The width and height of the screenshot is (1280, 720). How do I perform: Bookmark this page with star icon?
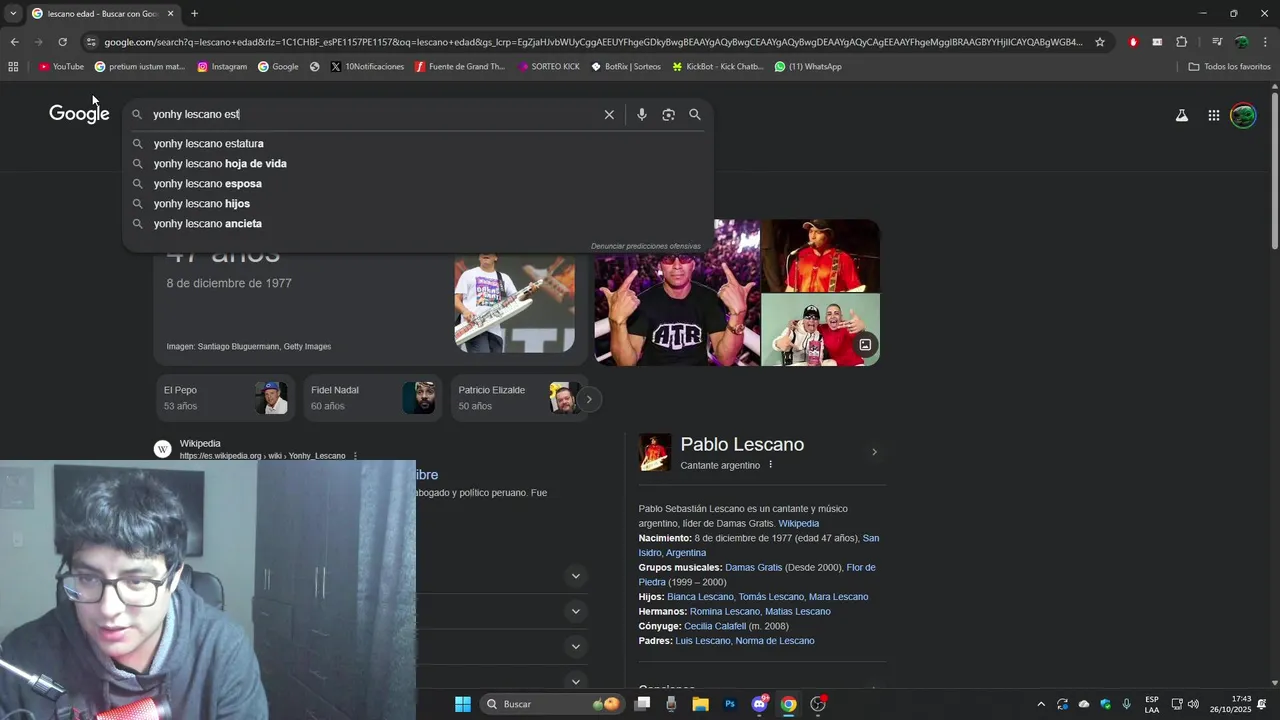(x=1100, y=42)
